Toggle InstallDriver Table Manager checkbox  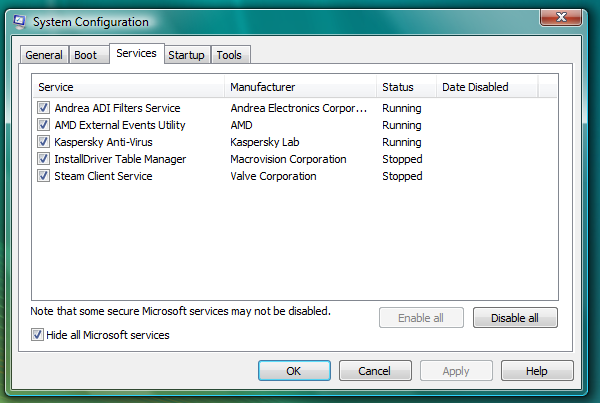(x=43, y=158)
